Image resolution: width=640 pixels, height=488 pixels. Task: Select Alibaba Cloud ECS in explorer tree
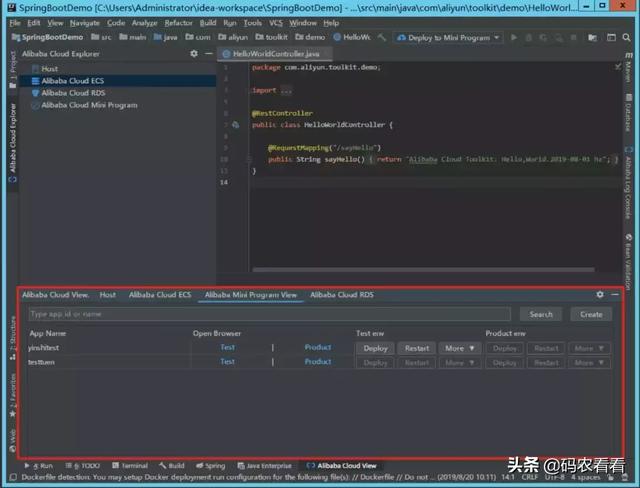[72, 80]
